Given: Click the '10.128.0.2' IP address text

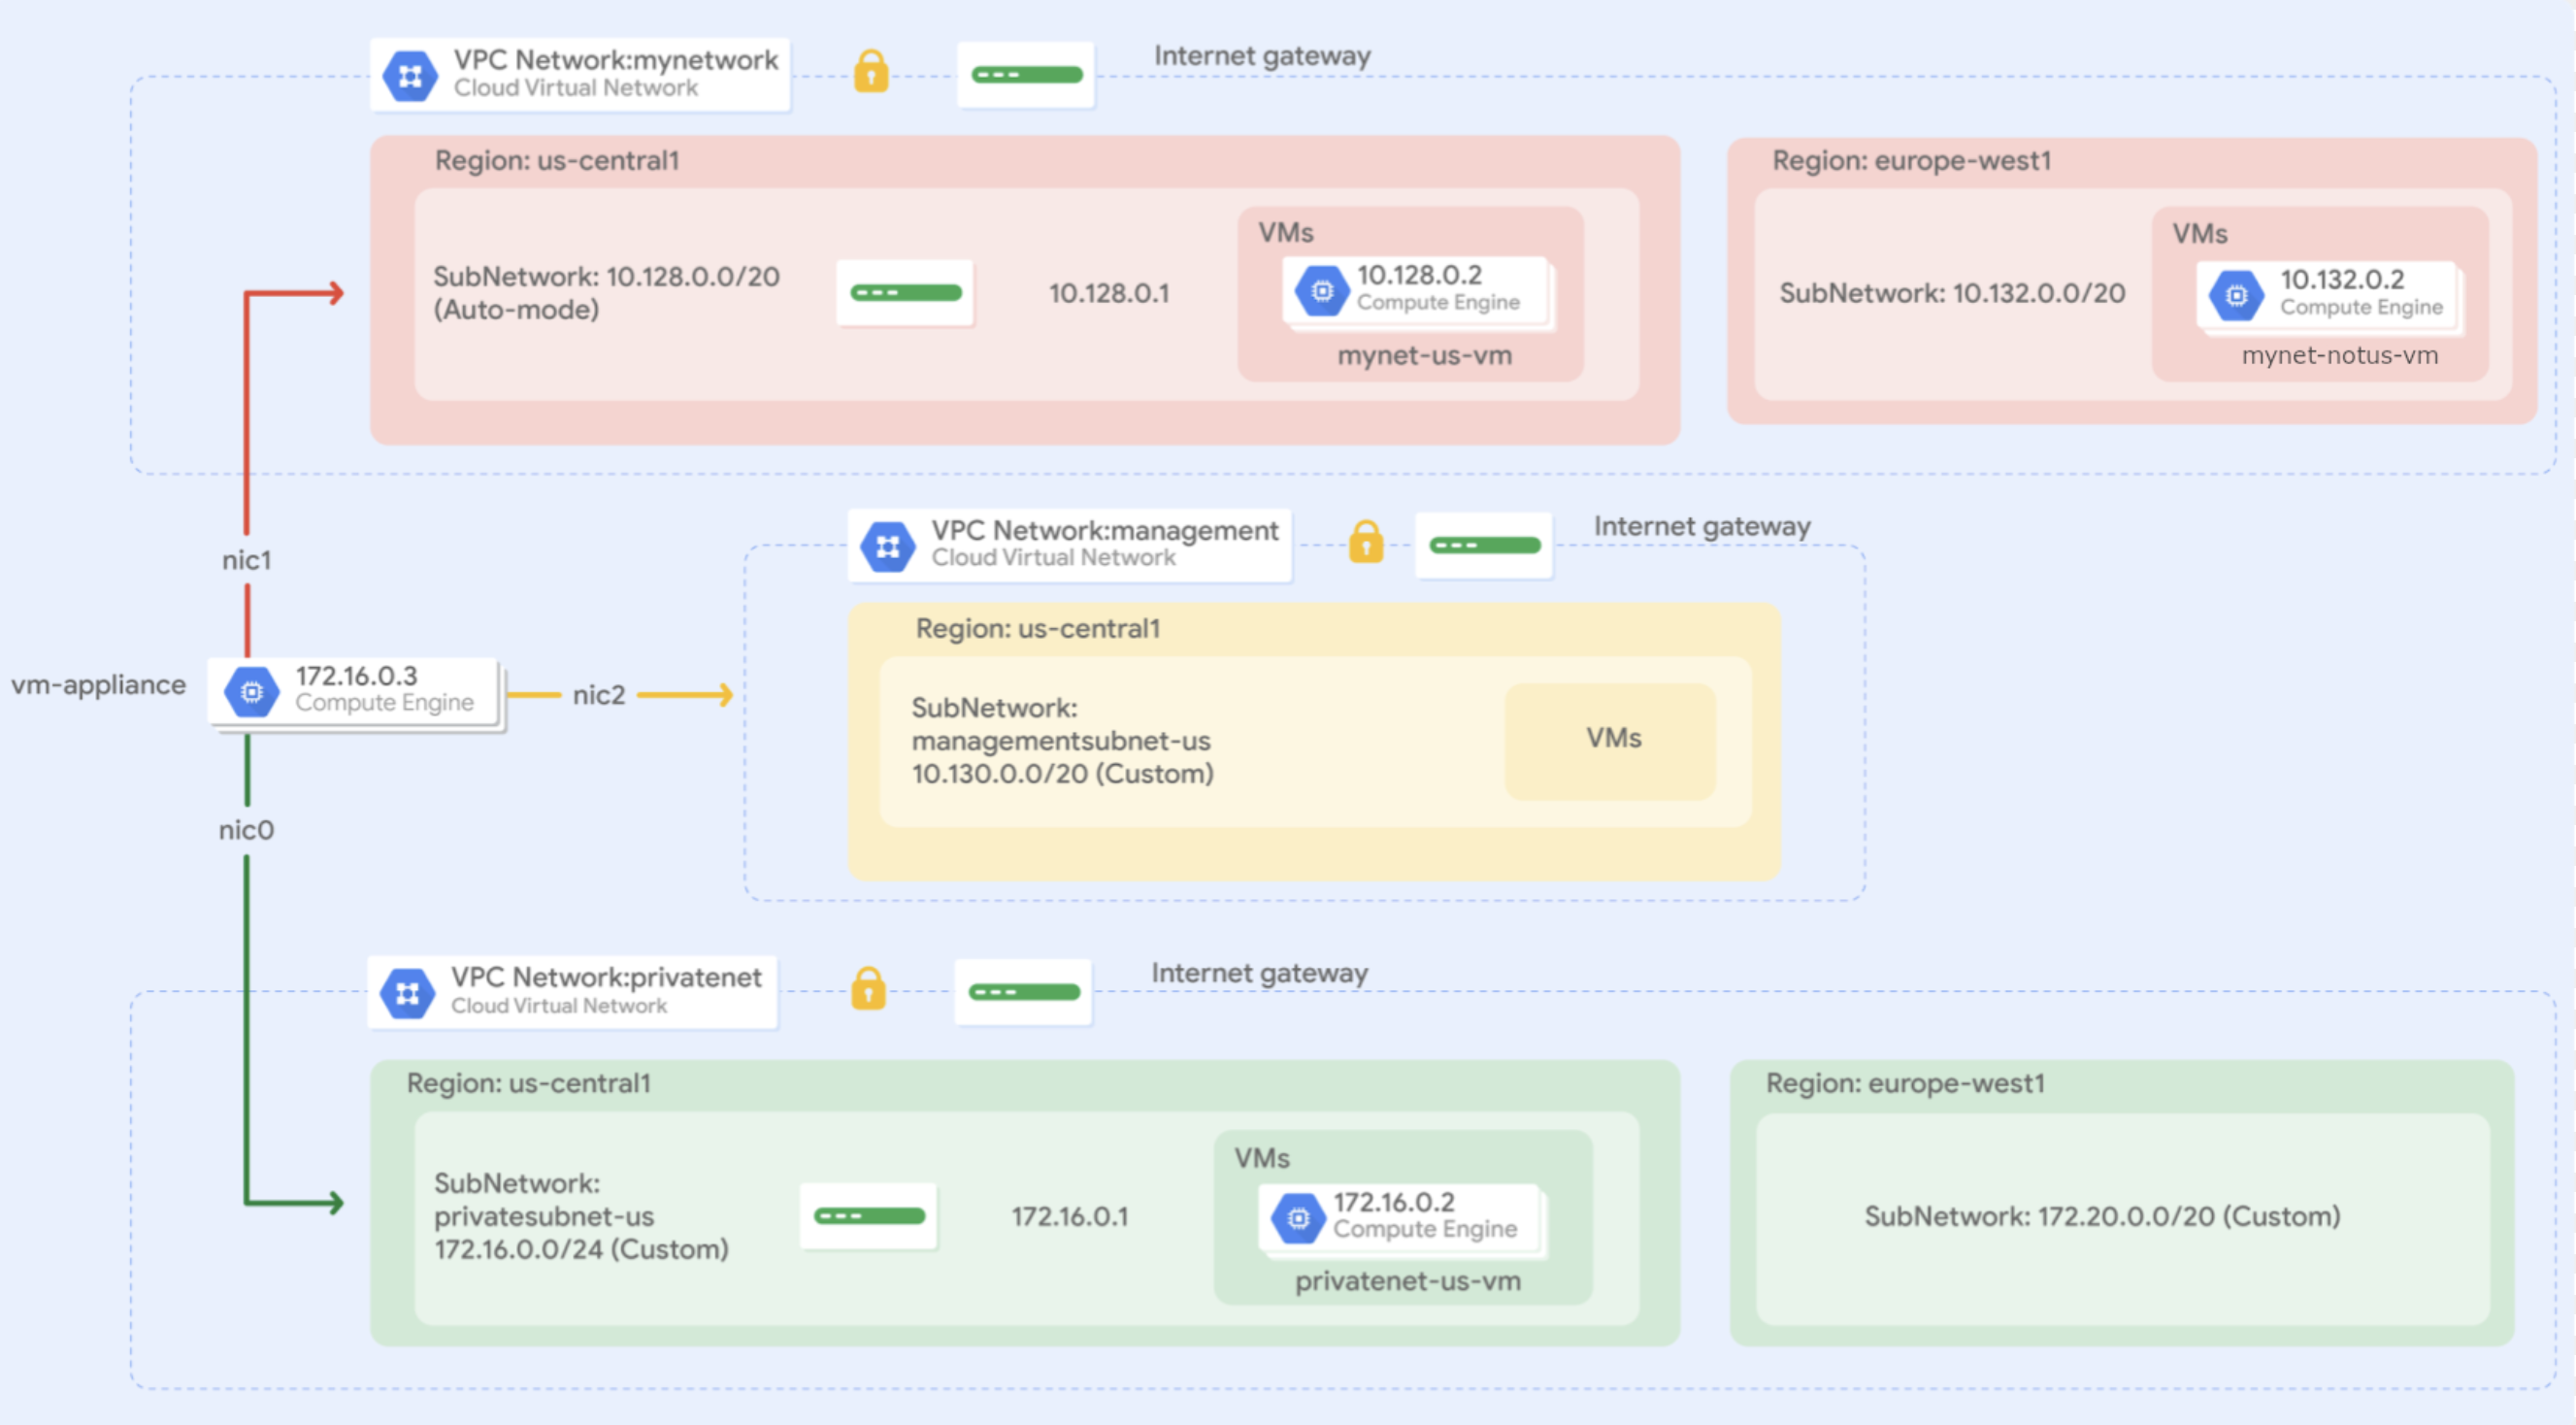Looking at the screenshot, I should coord(1419,275).
